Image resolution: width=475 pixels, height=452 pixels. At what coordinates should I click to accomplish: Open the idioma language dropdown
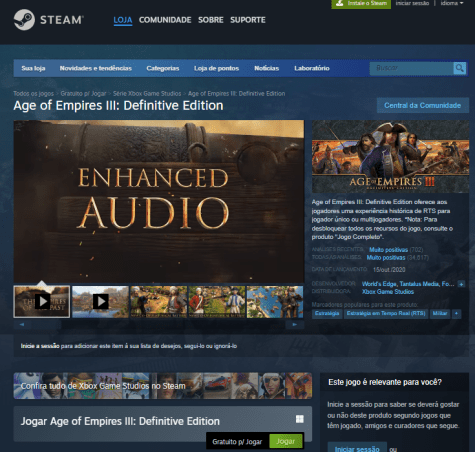tap(452, 3)
